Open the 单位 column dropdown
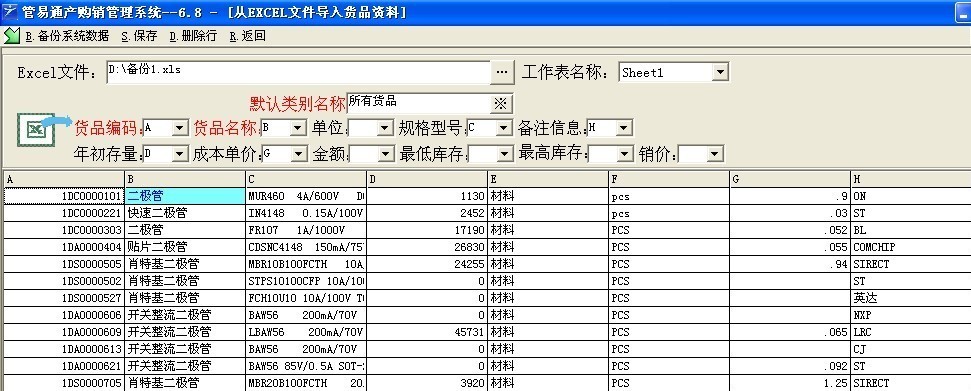Viewport: 971px width, 391px height. coord(385,128)
